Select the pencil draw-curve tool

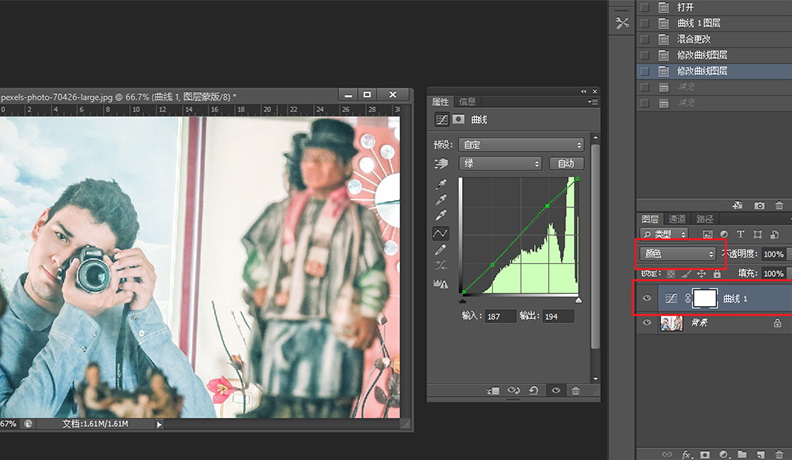tap(440, 249)
